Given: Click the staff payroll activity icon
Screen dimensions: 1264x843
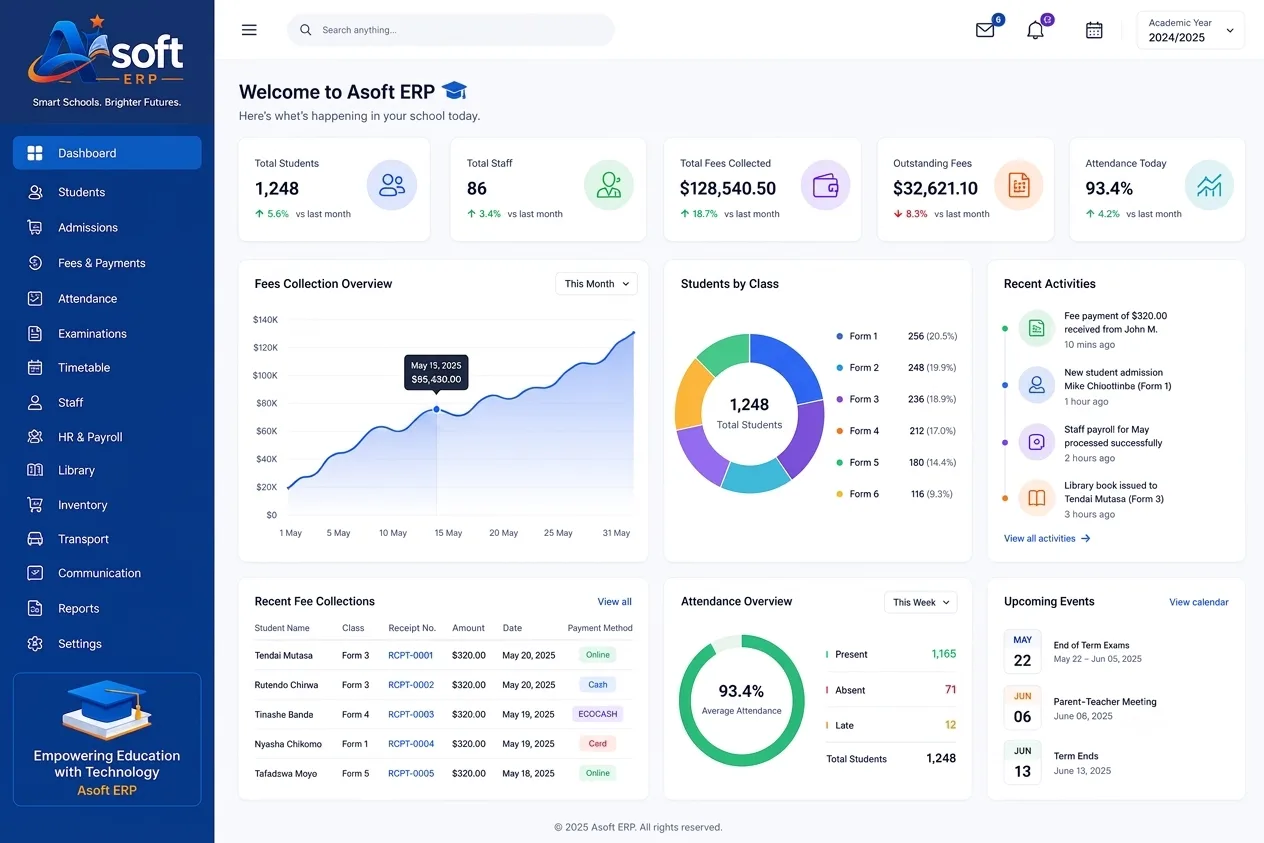Looking at the screenshot, I should tap(1037, 441).
